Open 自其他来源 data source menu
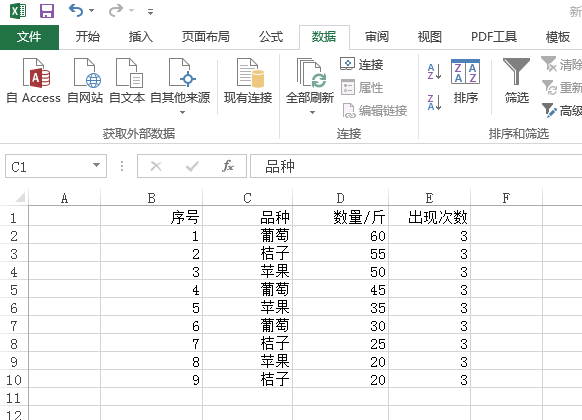 180,86
